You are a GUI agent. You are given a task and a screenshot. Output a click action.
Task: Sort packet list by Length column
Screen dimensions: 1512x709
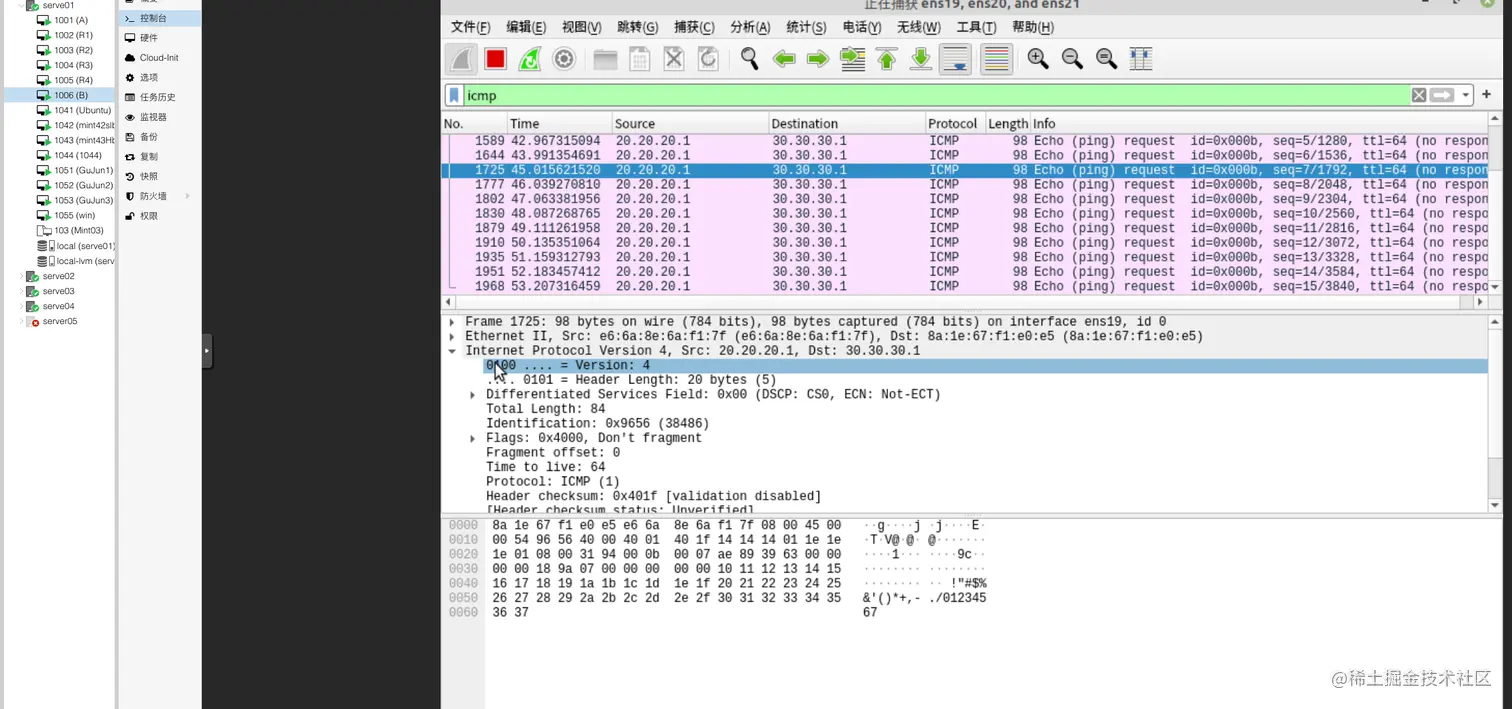click(x=1007, y=123)
